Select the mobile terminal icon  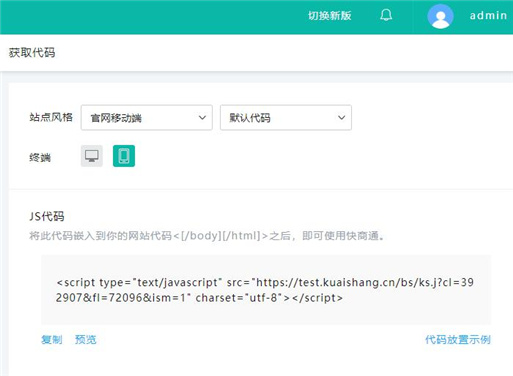click(x=124, y=156)
